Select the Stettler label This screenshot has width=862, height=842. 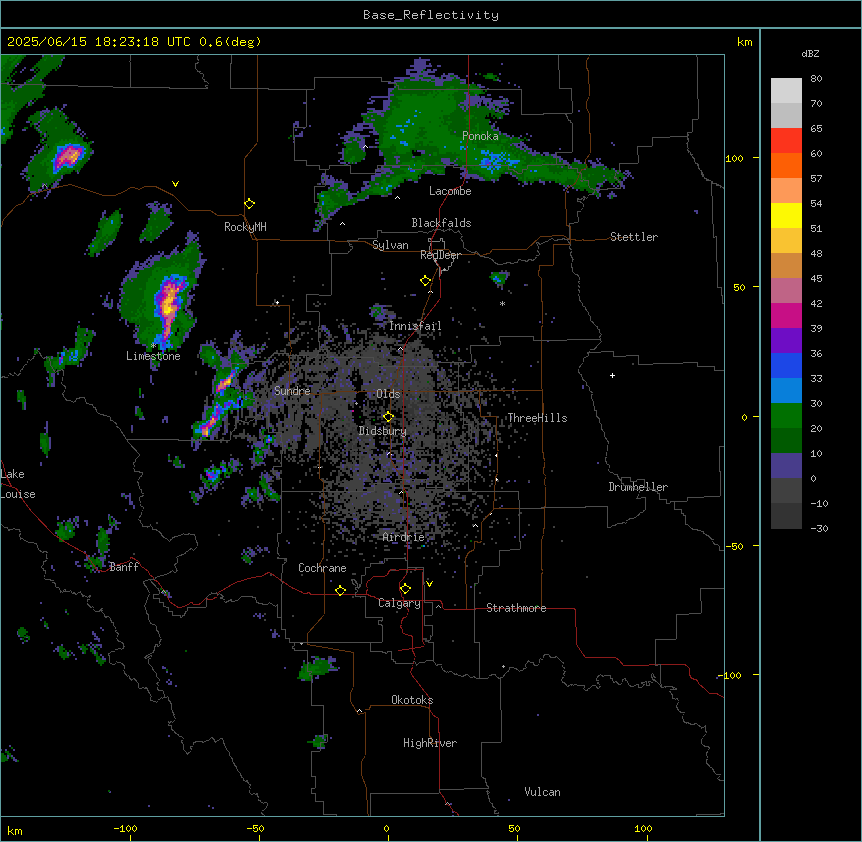(634, 237)
